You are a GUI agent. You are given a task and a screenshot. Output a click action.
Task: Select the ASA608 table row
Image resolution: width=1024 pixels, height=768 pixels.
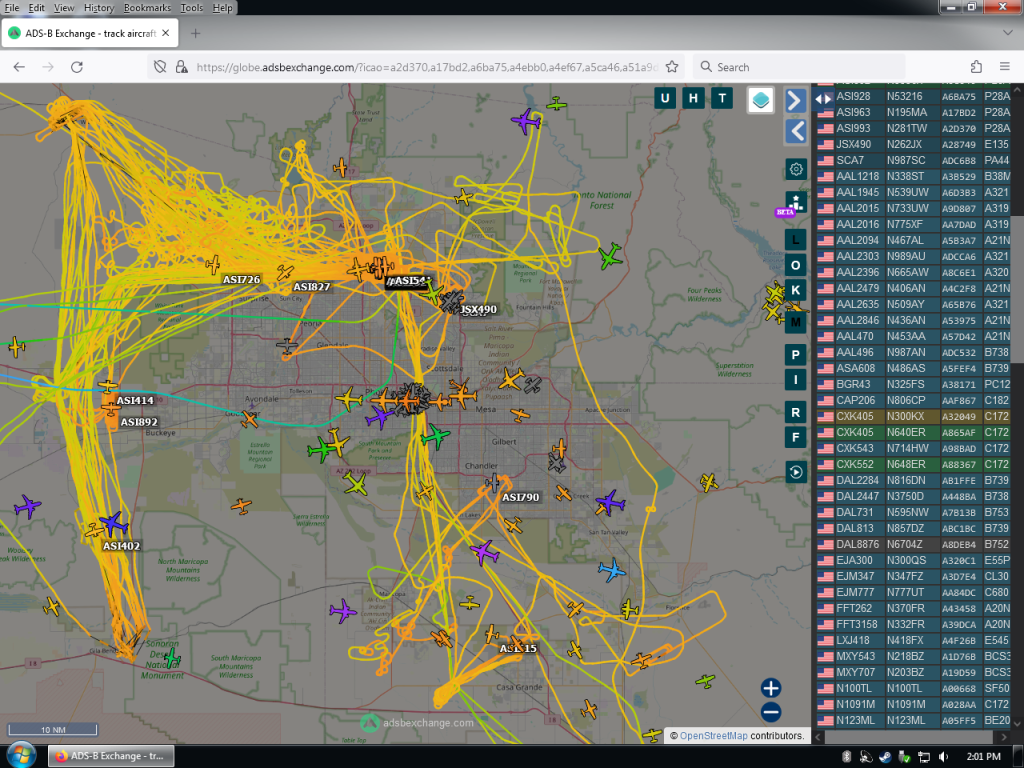click(x=913, y=368)
